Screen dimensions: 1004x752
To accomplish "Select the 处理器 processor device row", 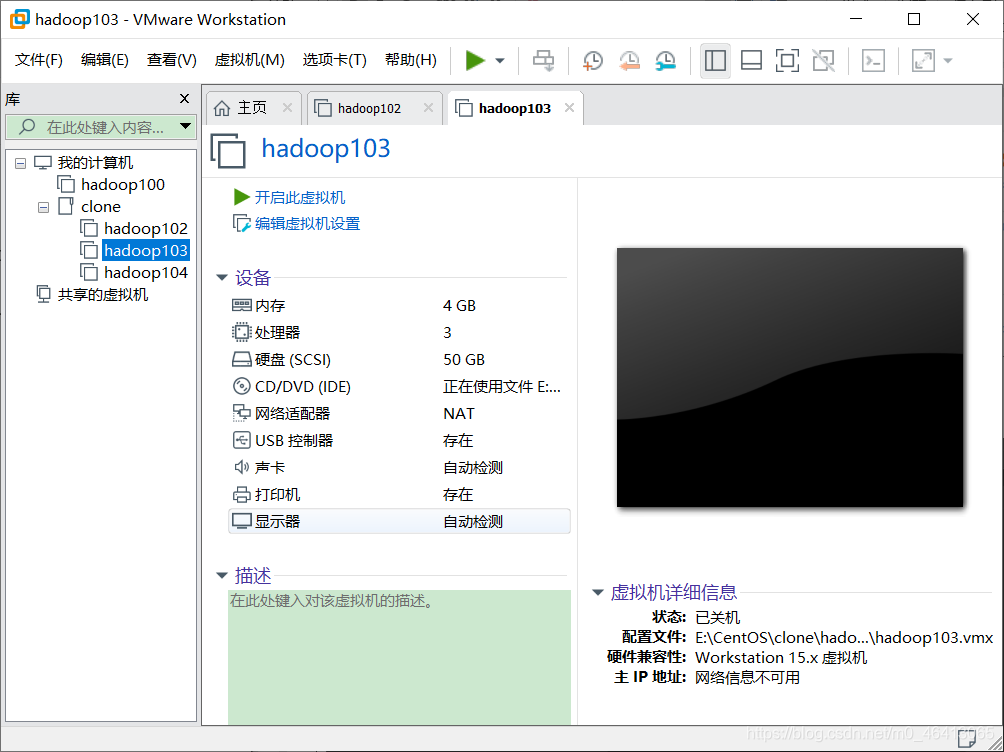I will [x=399, y=333].
